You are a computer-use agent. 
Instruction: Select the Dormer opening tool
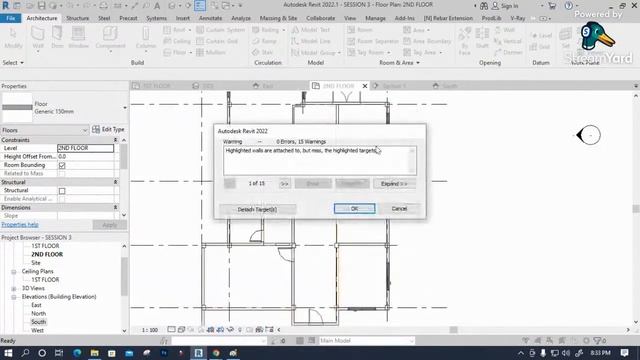pyautogui.click(x=508, y=52)
